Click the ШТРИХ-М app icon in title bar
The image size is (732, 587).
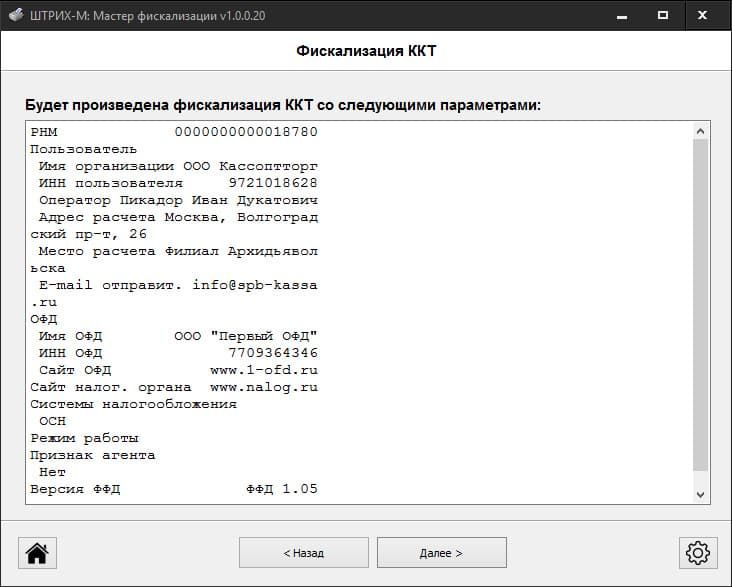(16, 15)
